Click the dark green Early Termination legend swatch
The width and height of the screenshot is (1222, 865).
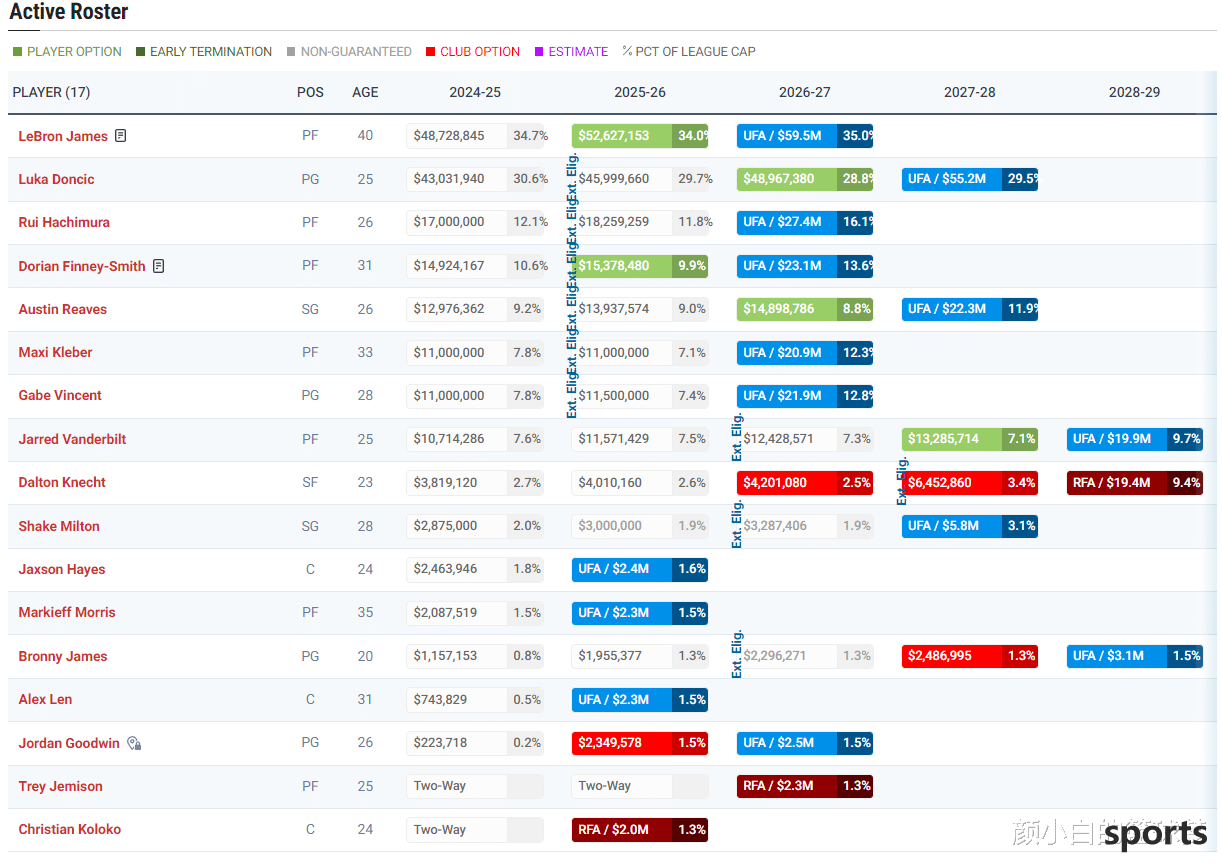pos(140,52)
